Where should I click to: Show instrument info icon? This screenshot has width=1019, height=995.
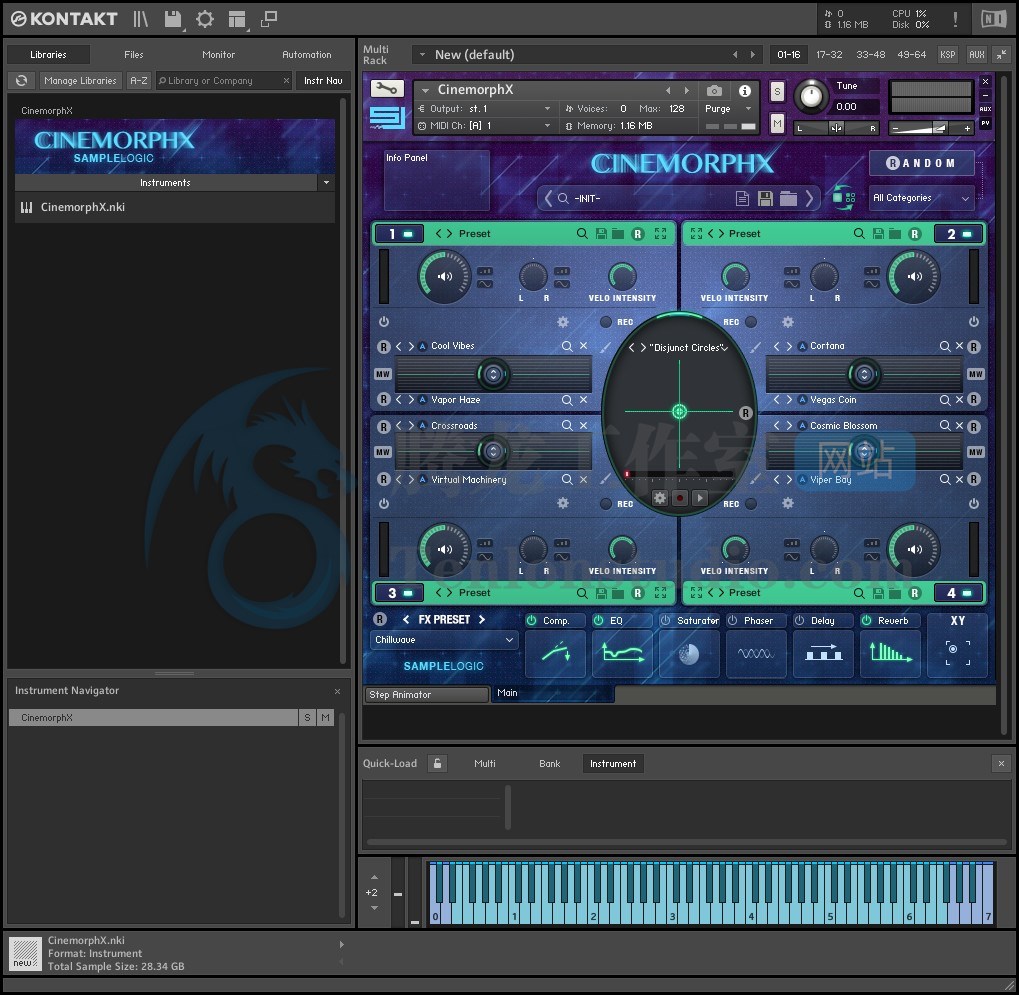[745, 90]
